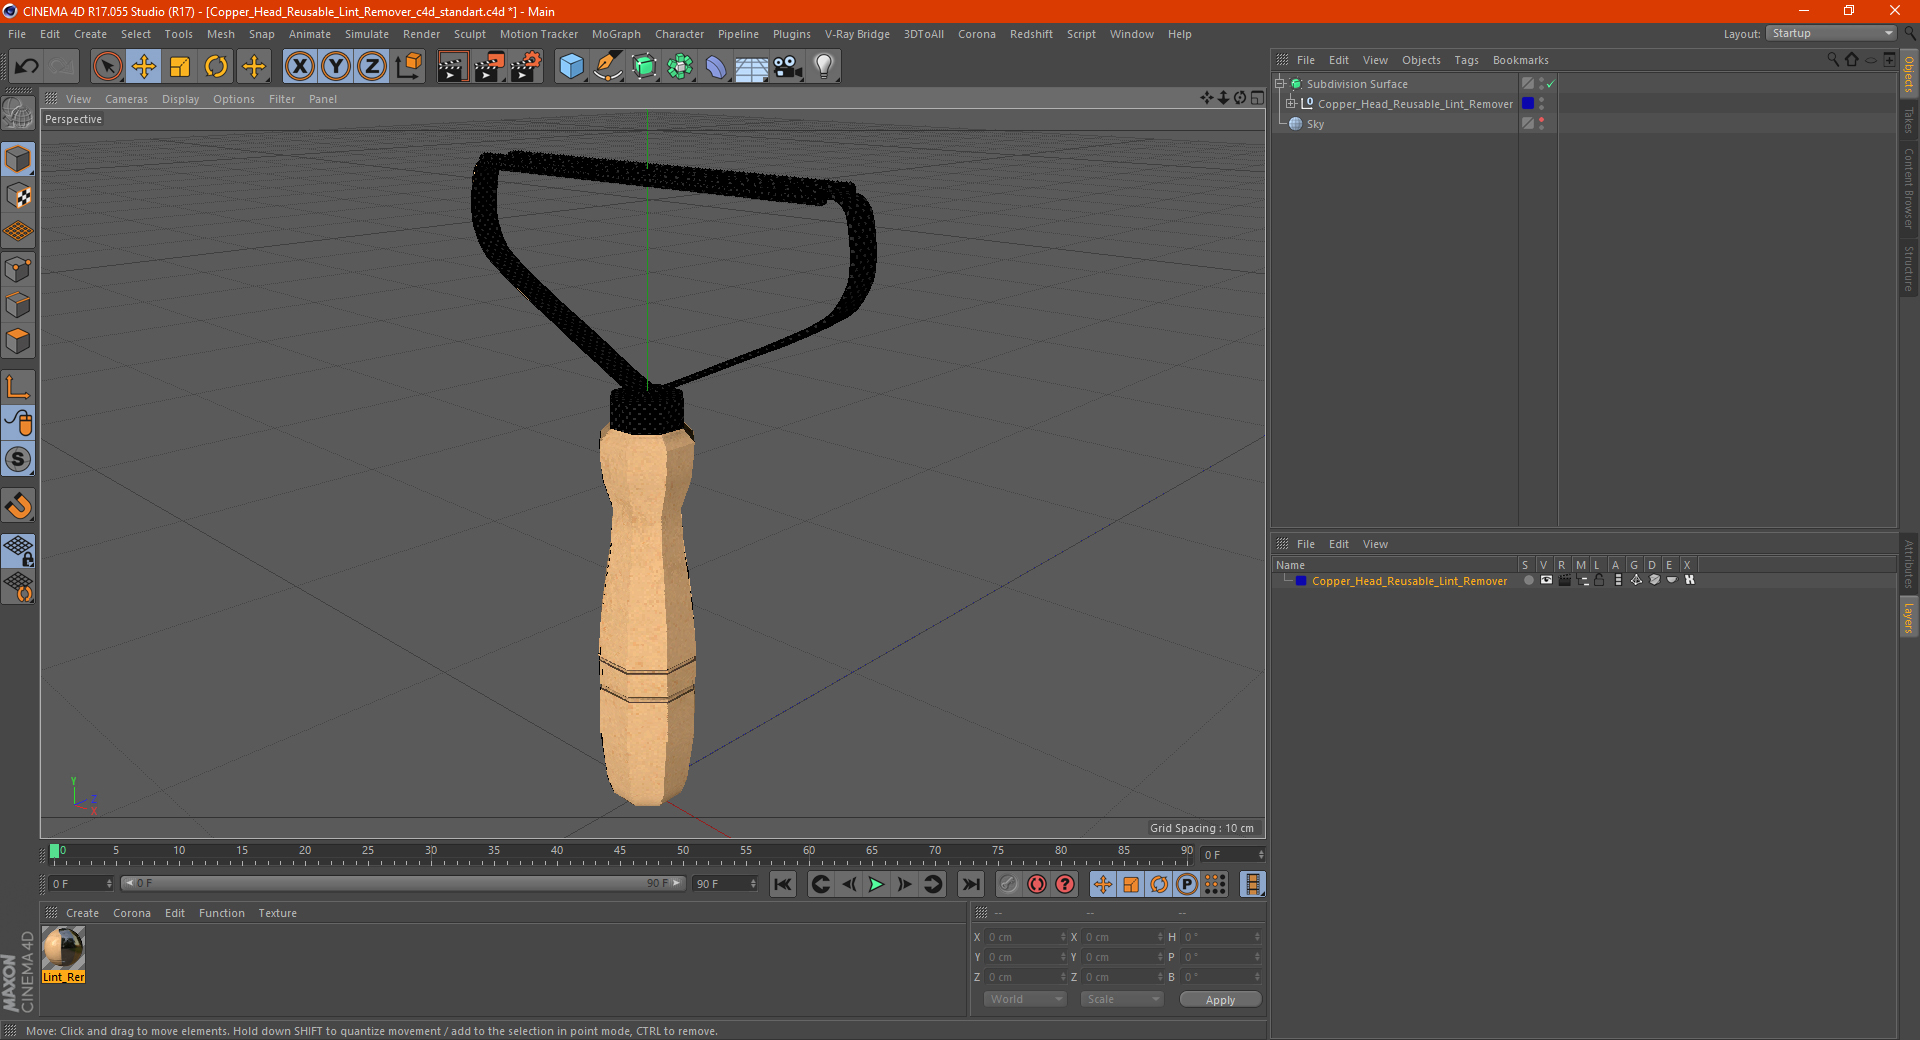Viewport: 1920px width, 1040px height.
Task: Add a Camera object
Action: [x=788, y=67]
